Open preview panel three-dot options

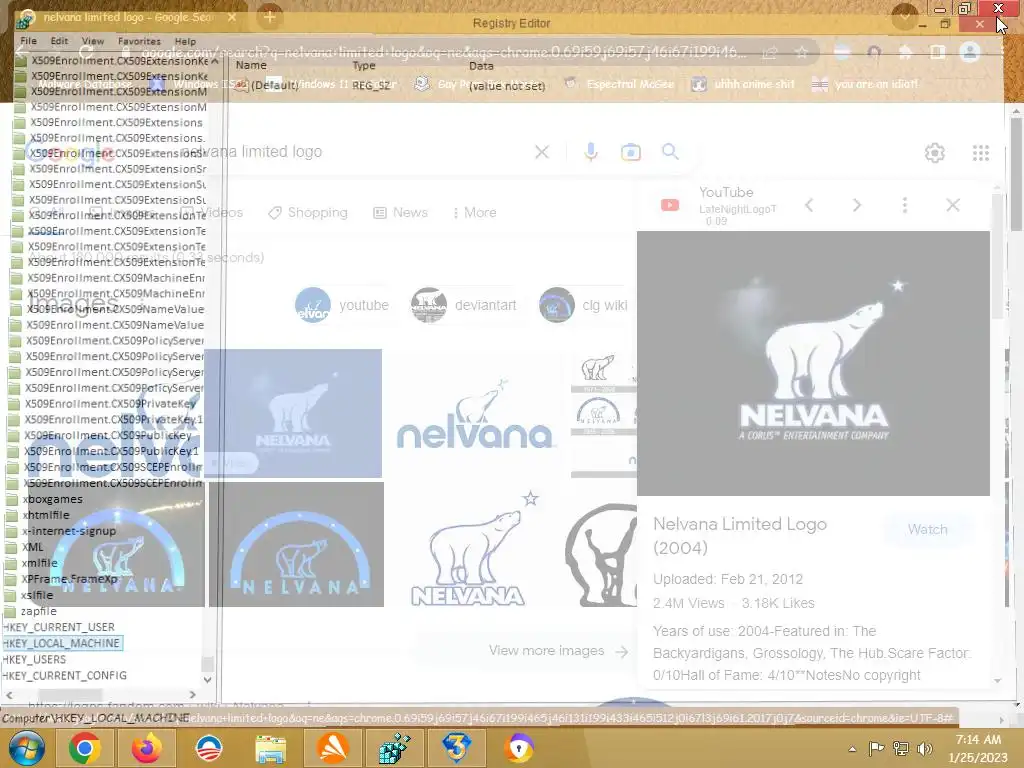point(904,205)
